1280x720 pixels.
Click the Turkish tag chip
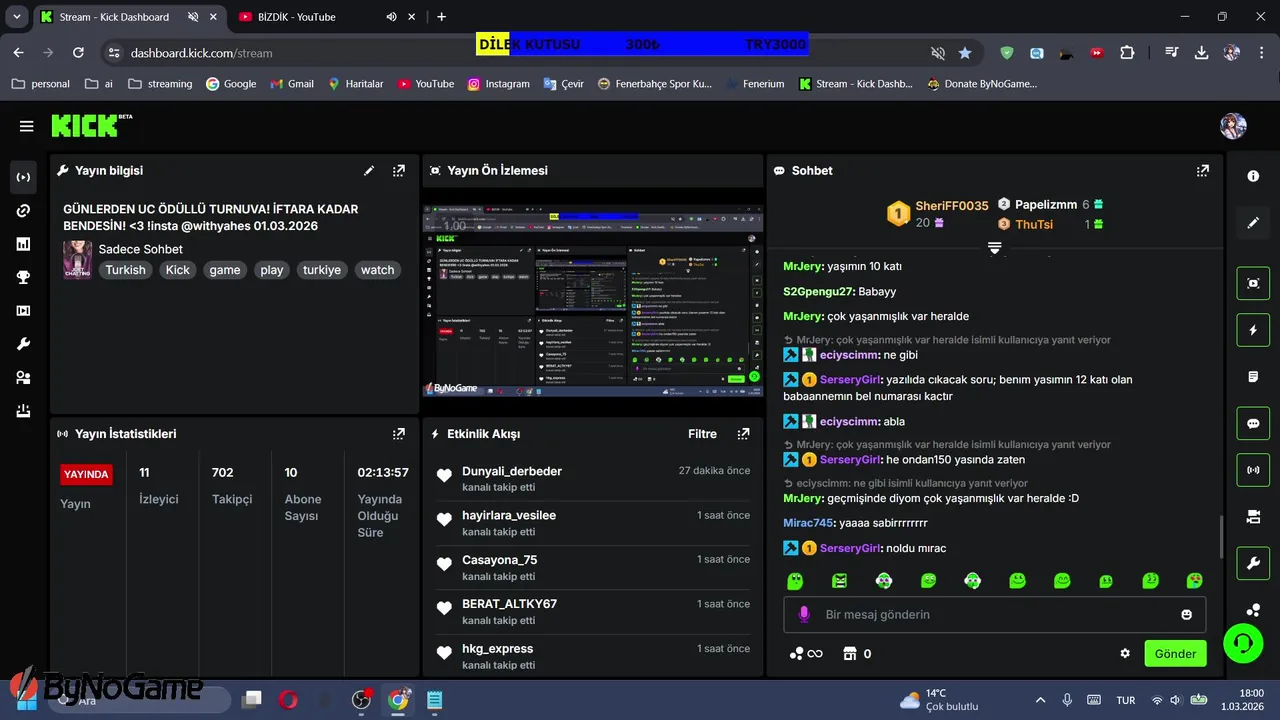tap(126, 270)
